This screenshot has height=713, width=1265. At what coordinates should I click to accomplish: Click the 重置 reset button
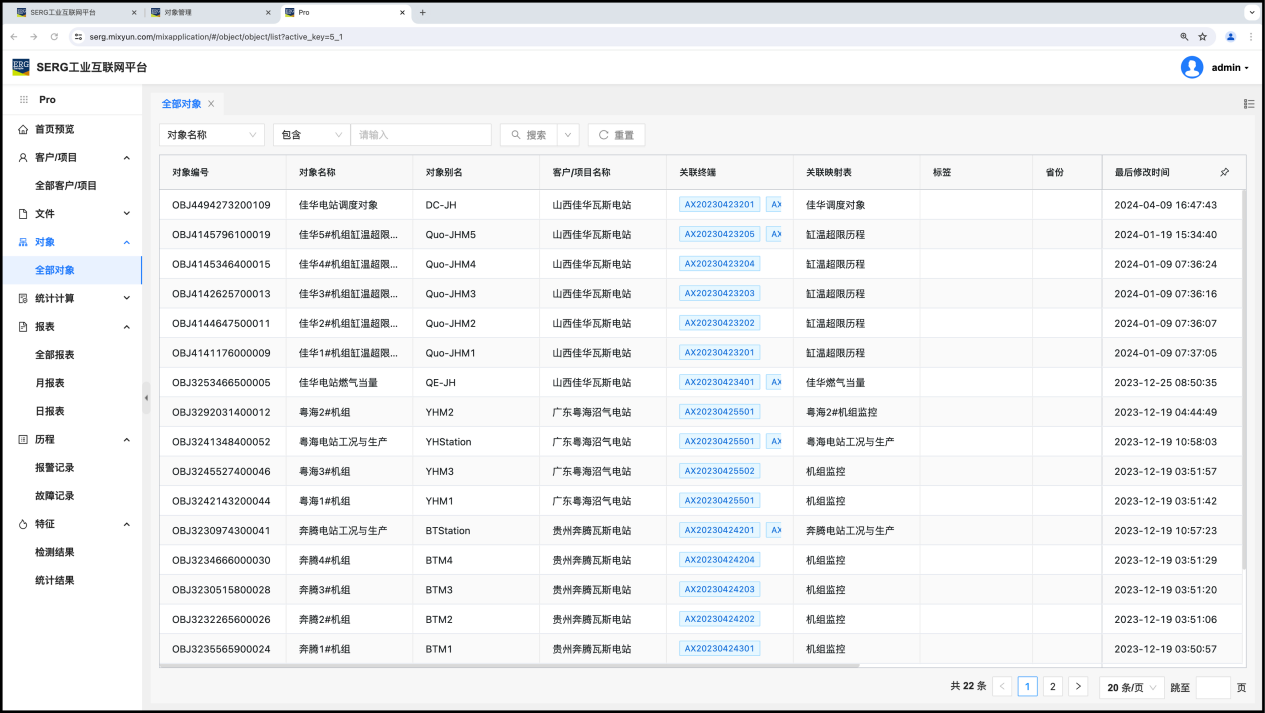pos(616,135)
